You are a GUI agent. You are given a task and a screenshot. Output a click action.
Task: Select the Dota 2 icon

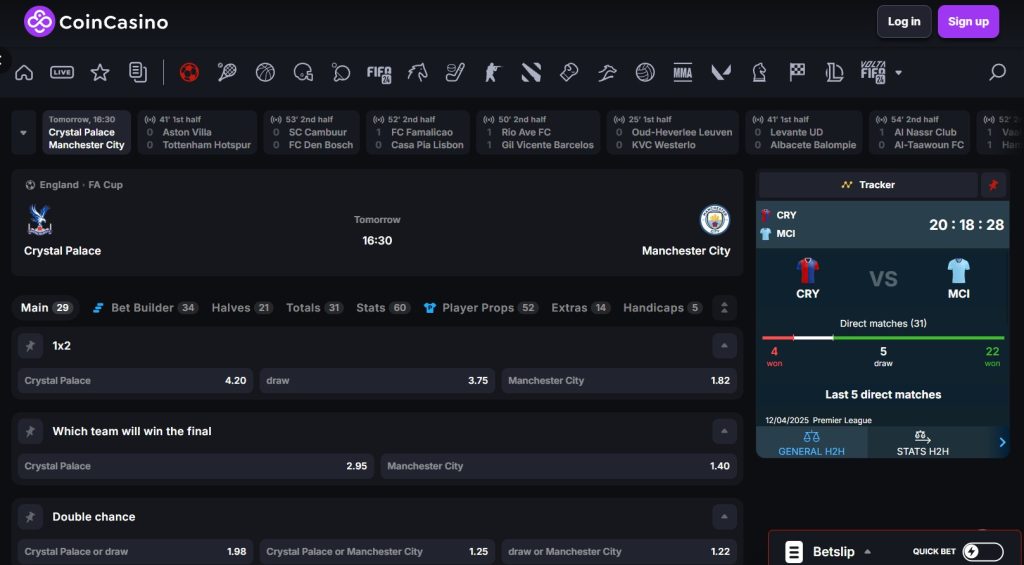tap(531, 73)
